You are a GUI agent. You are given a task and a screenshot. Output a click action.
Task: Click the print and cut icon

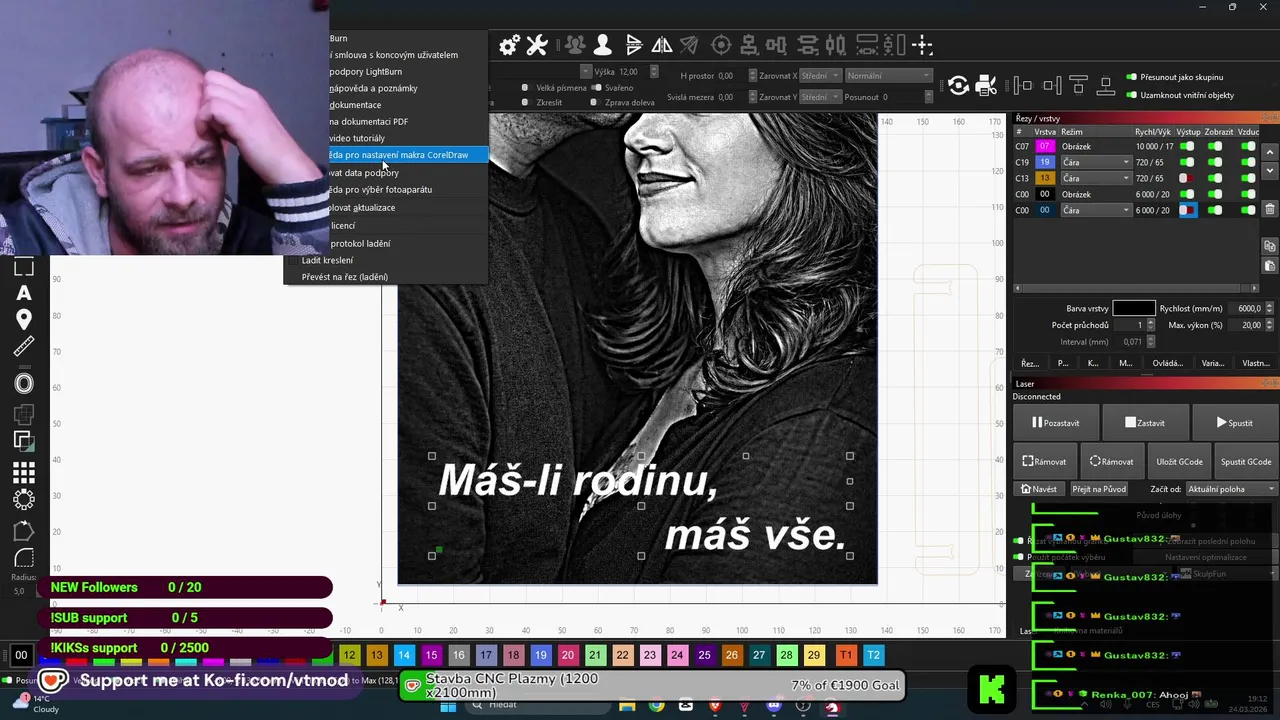[986, 86]
